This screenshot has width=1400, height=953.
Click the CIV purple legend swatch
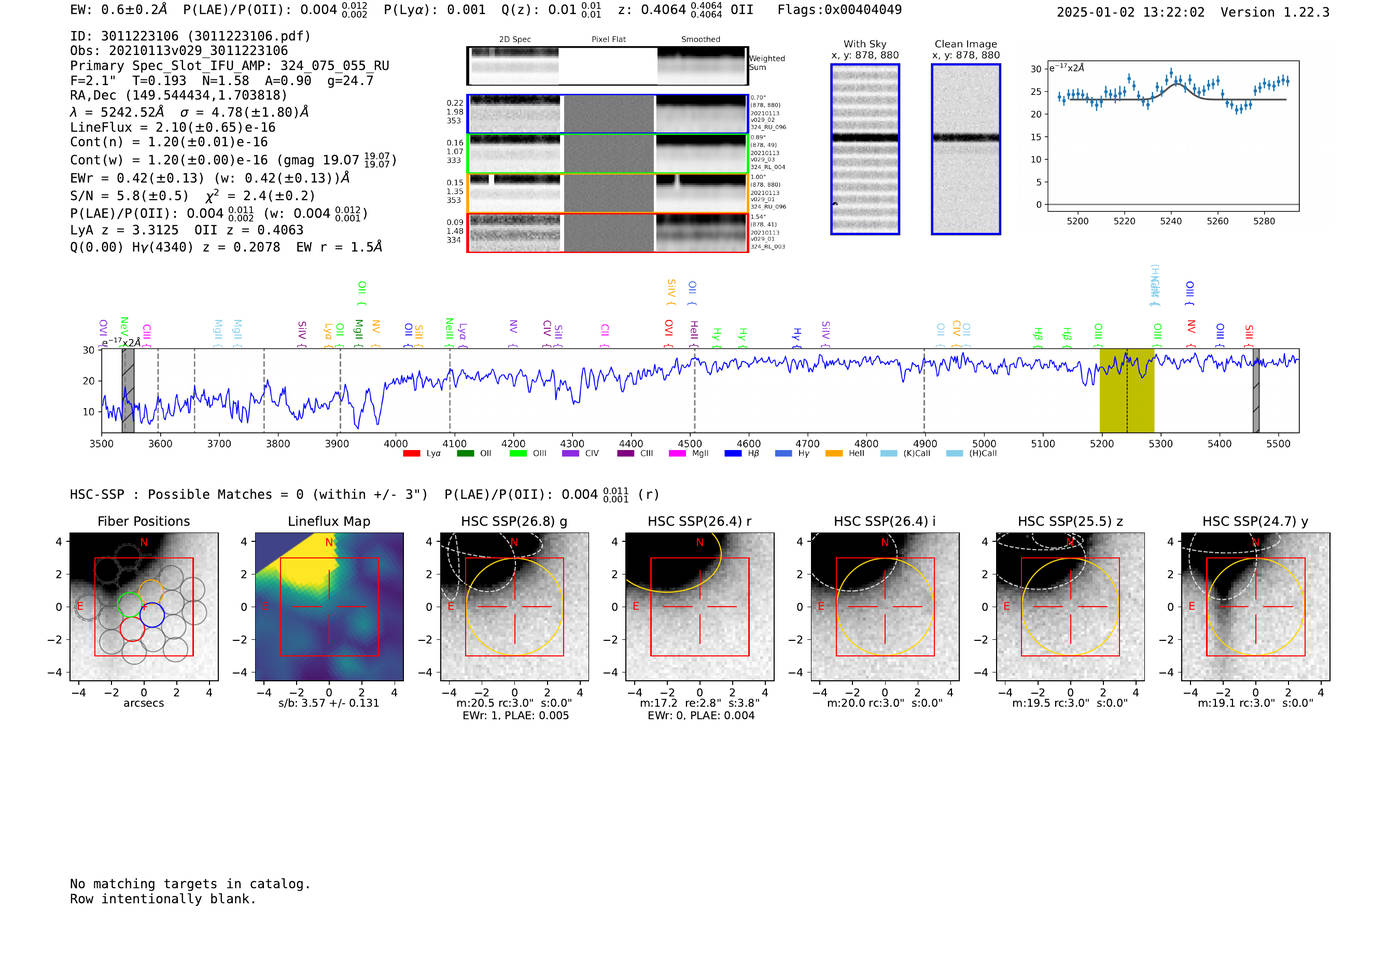click(x=571, y=454)
